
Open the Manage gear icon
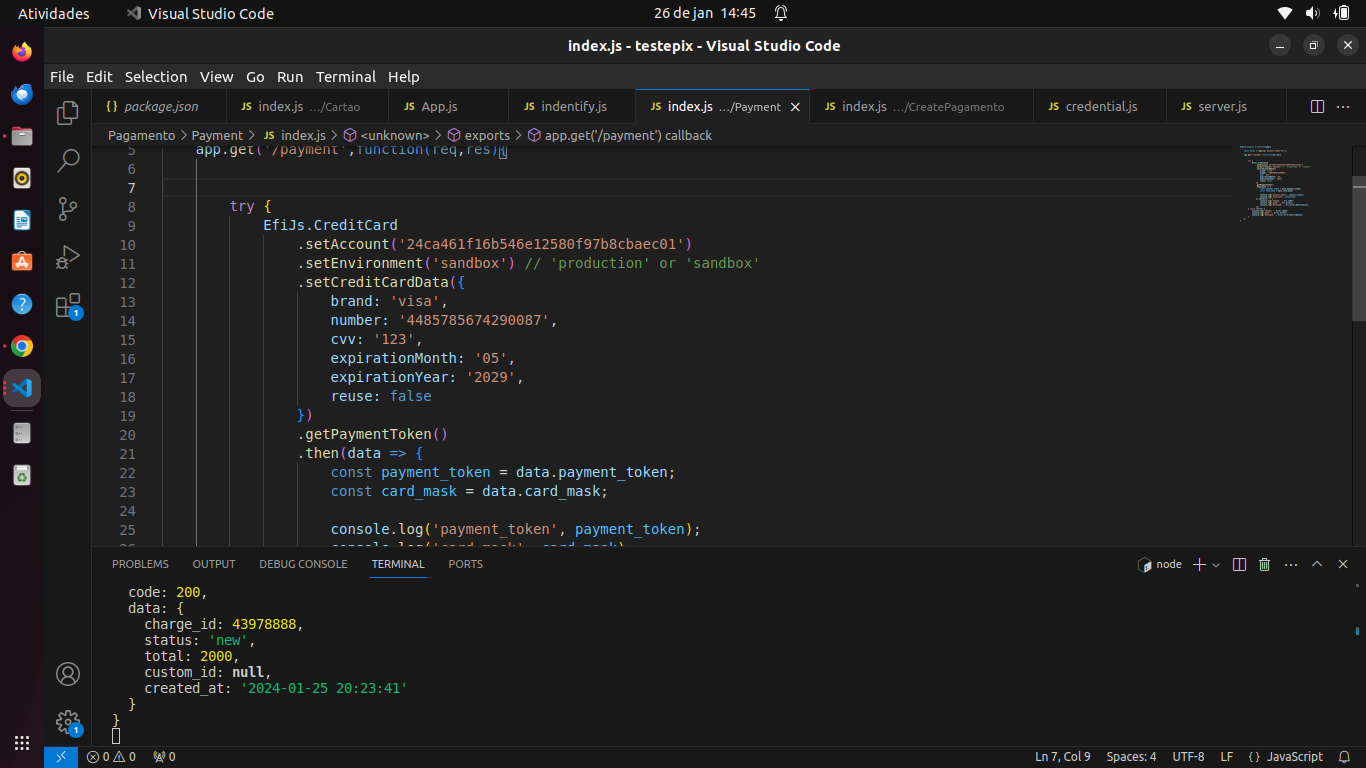[68, 722]
